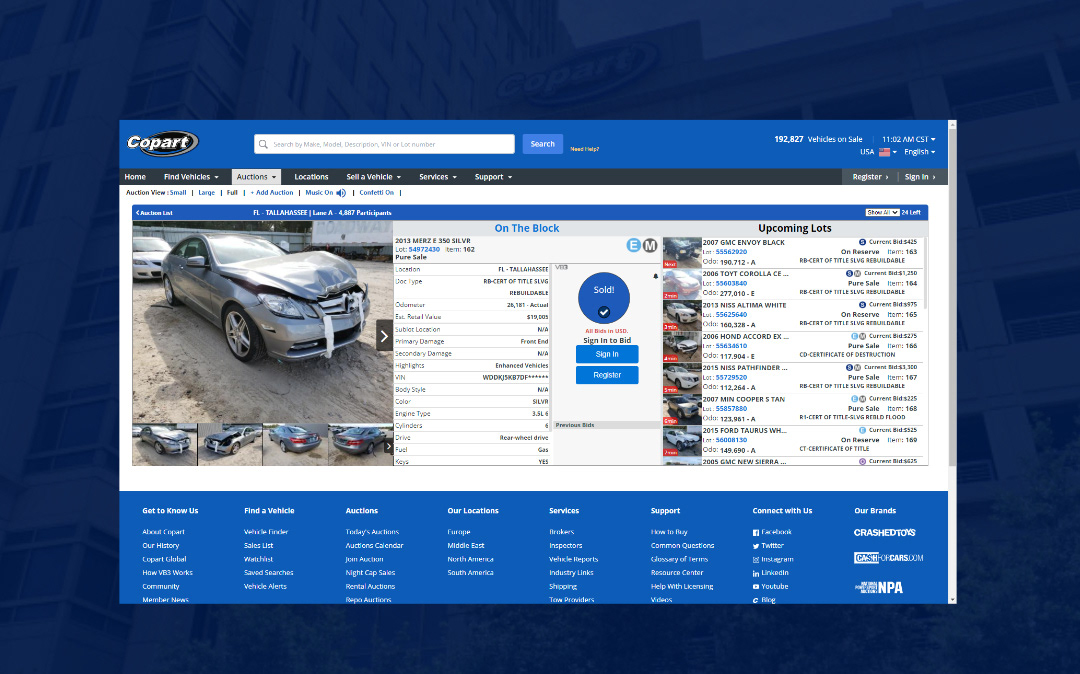Click the CrashedToys brand logo
Screen dimensions: 1080x674
(x=884, y=532)
